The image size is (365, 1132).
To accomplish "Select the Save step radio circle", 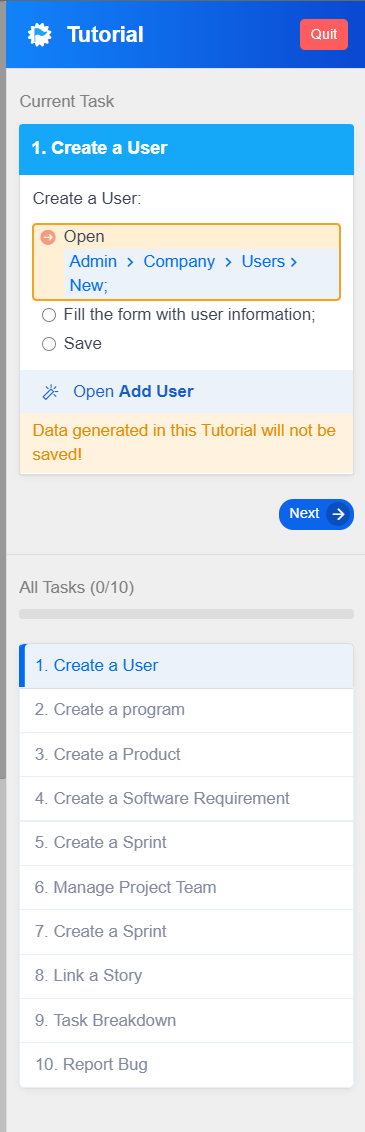I will 49,344.
